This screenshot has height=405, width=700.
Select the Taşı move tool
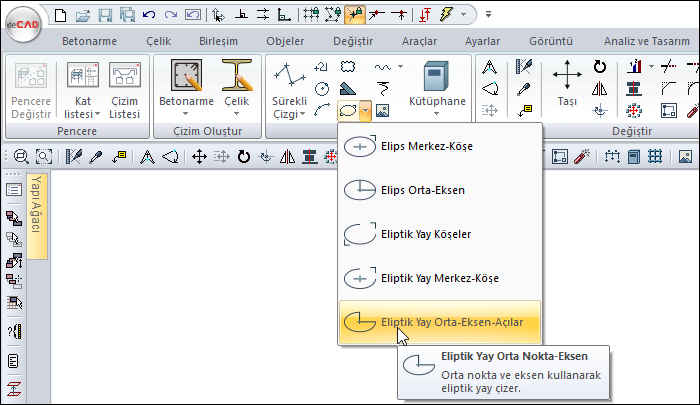[567, 84]
